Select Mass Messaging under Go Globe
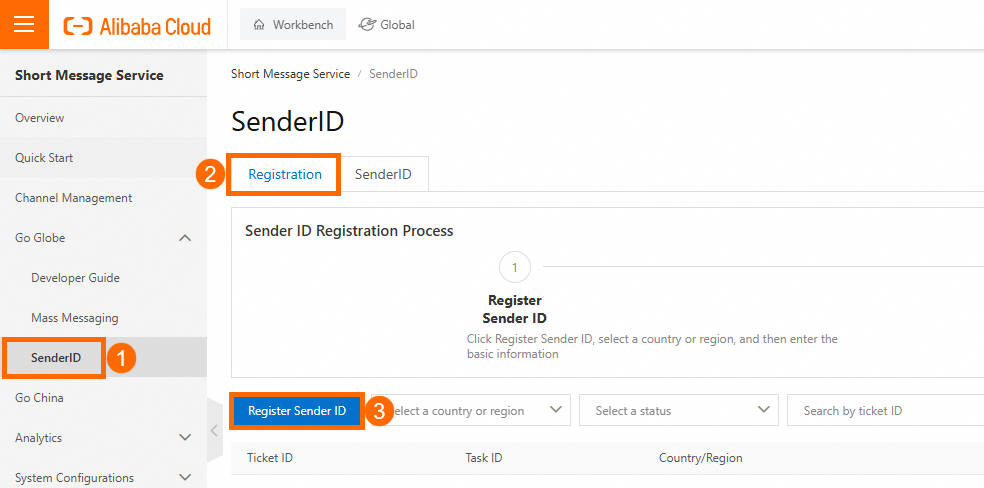 point(75,318)
